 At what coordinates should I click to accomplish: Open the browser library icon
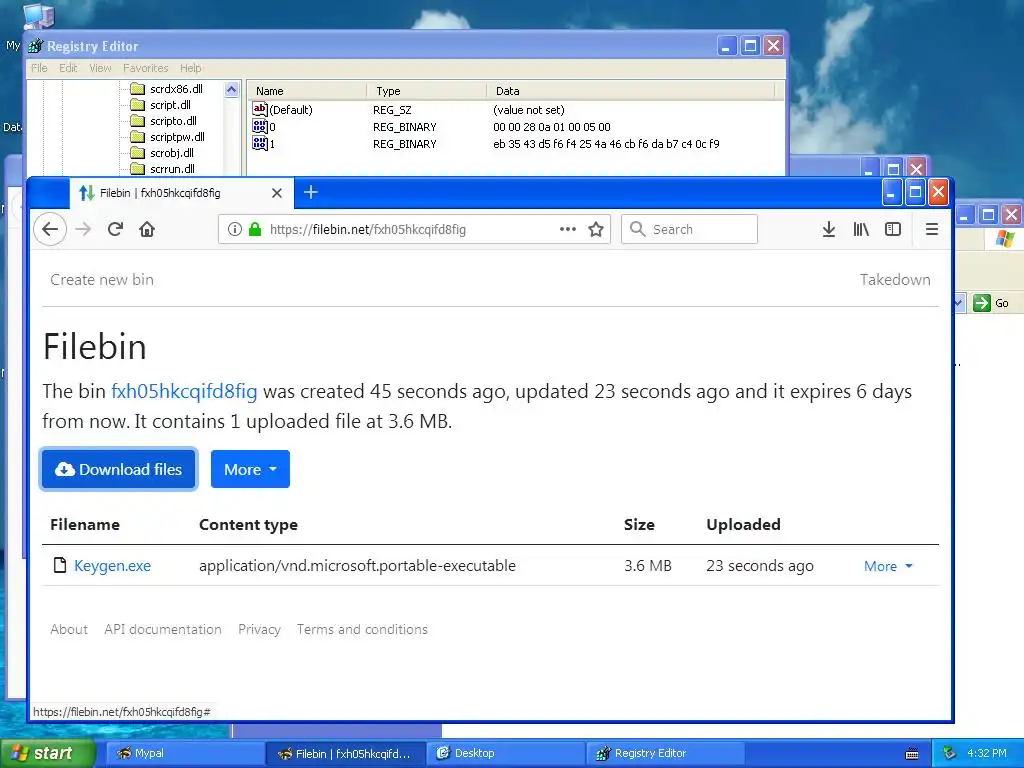[861, 229]
